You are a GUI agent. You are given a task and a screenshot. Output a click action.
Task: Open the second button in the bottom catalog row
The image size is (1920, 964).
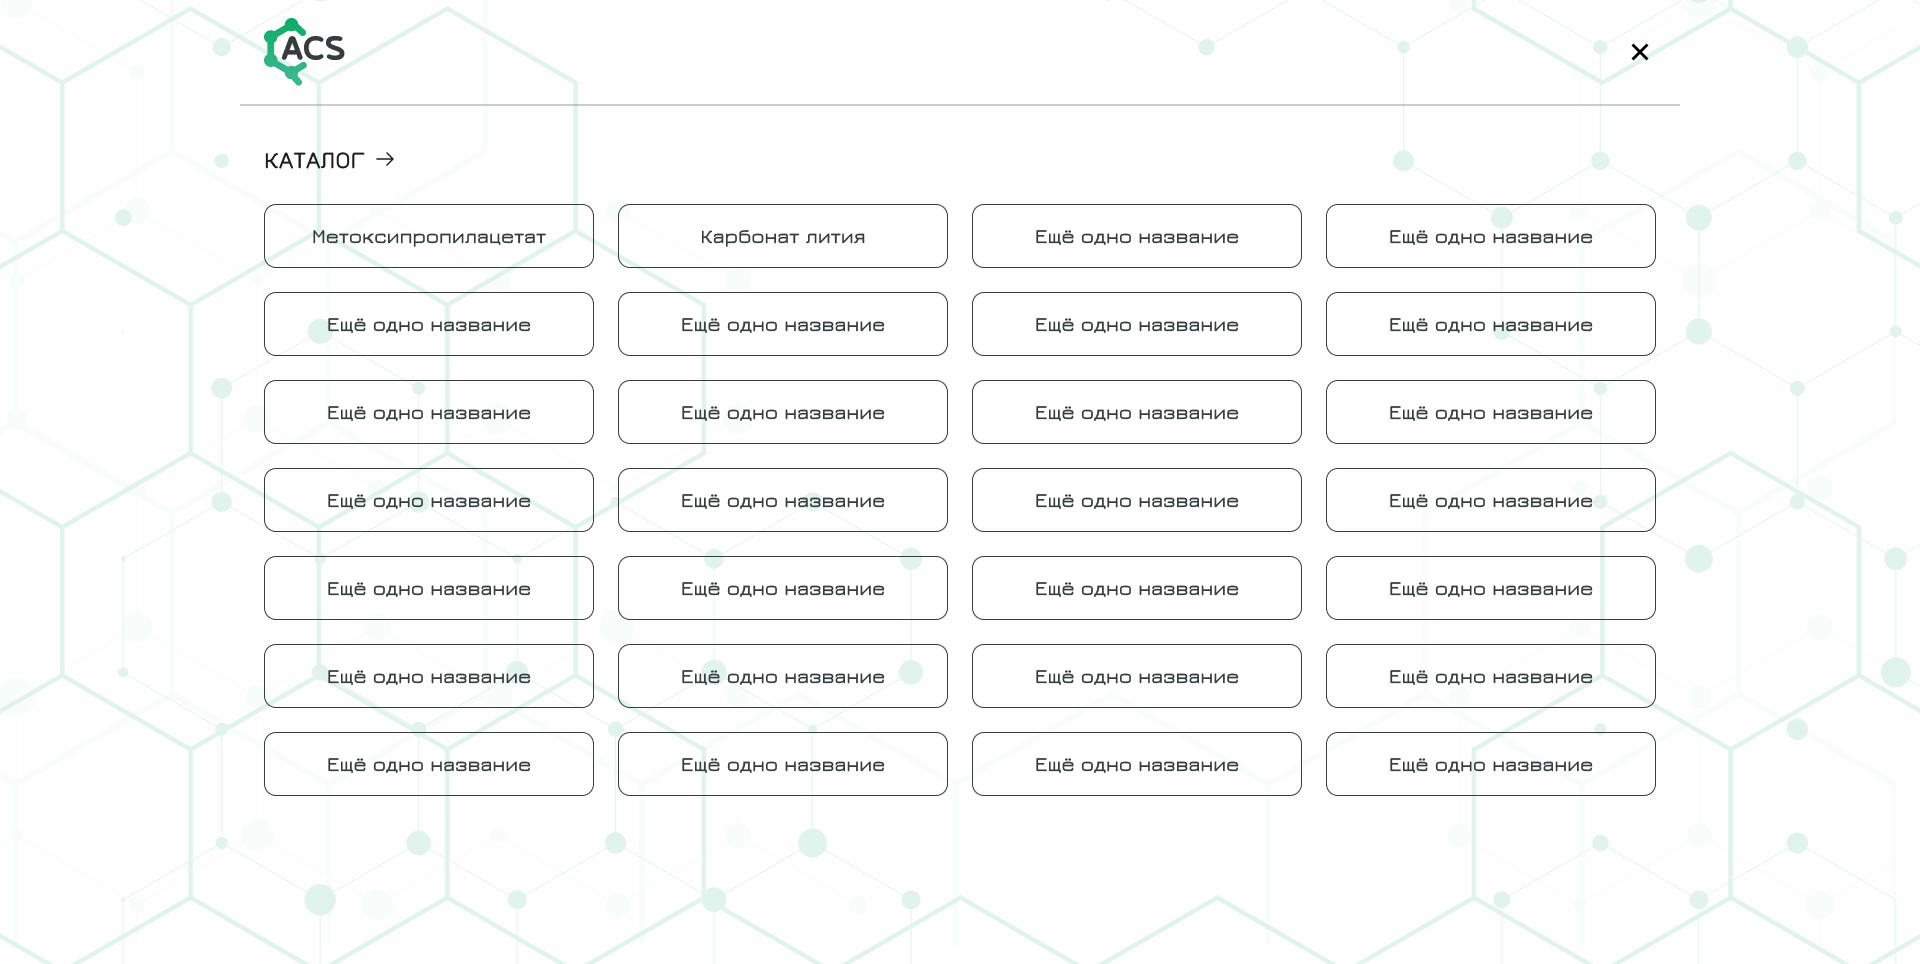tap(782, 764)
